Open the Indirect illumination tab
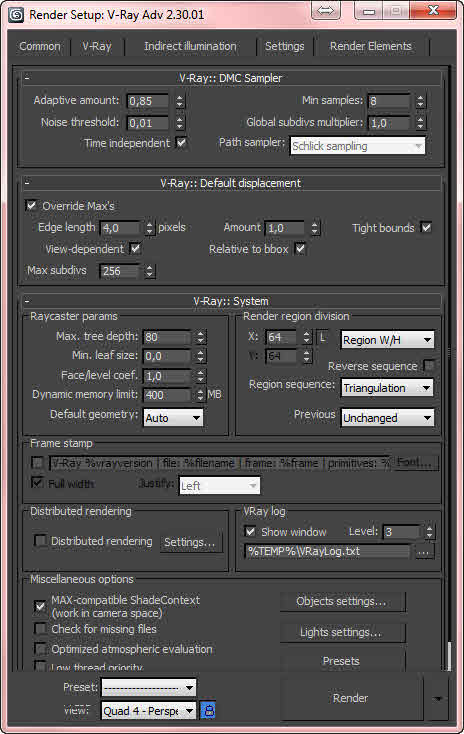 click(x=190, y=46)
